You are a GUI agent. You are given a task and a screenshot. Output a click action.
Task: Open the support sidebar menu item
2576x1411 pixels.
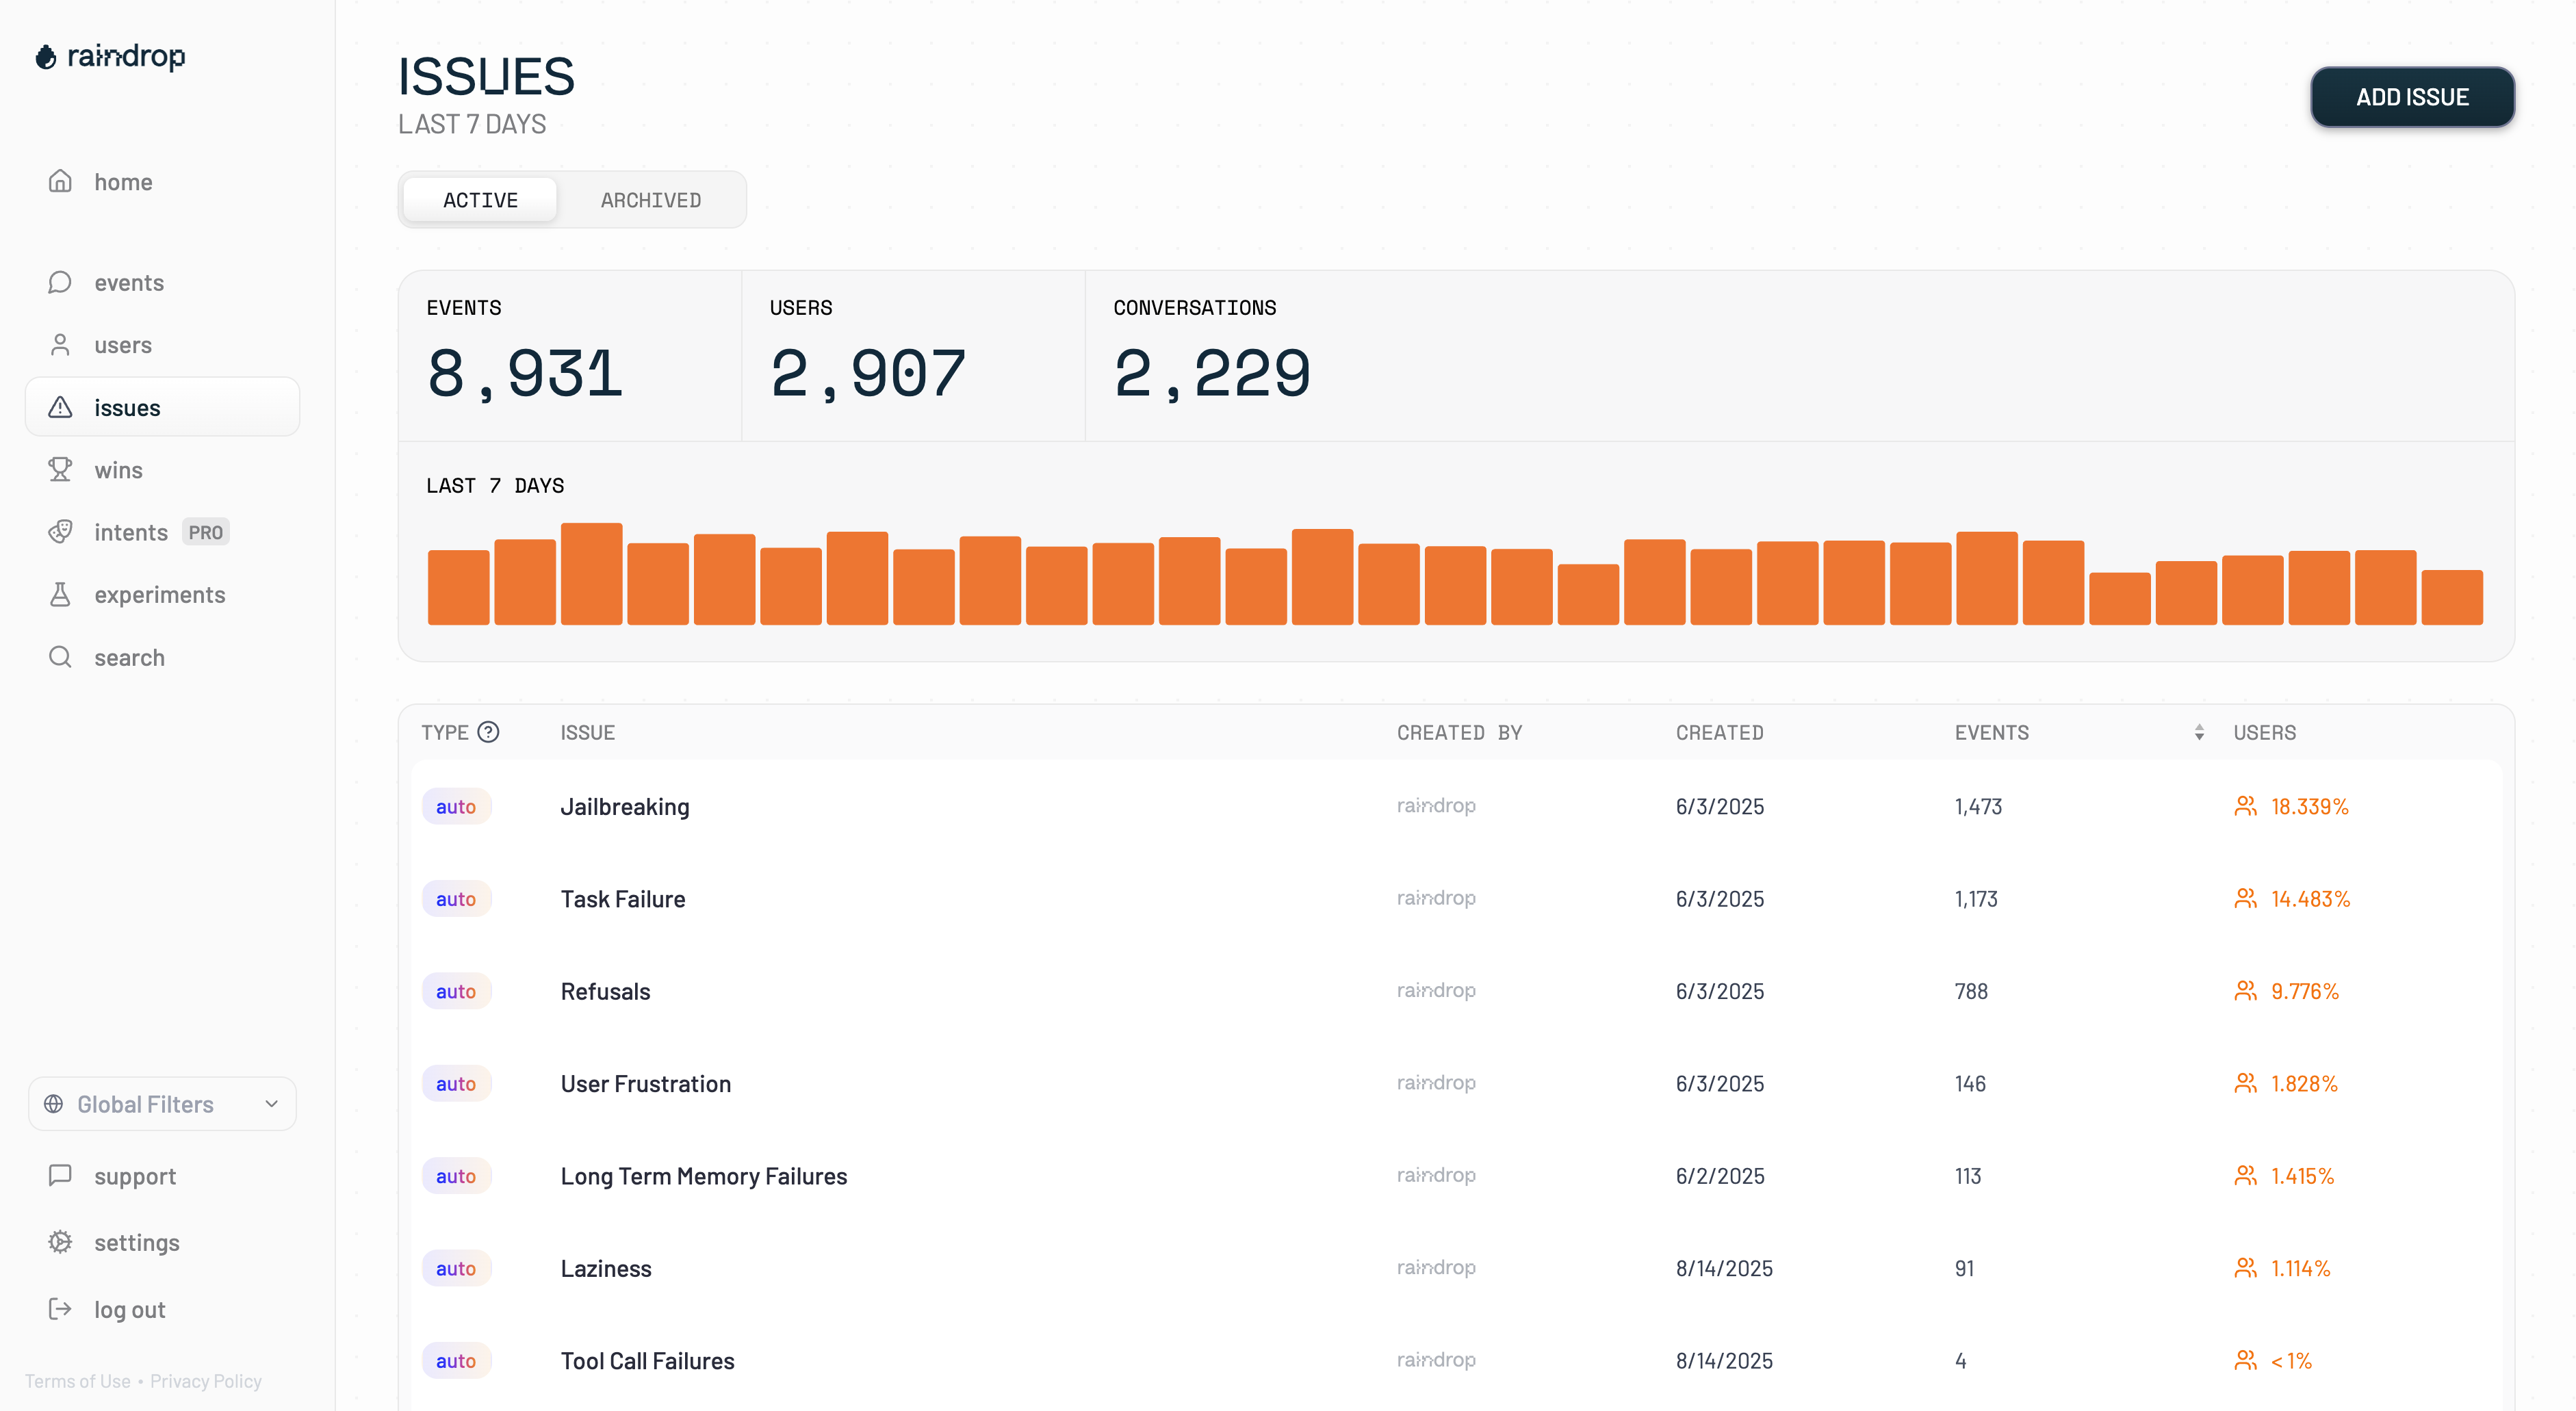(x=134, y=1176)
